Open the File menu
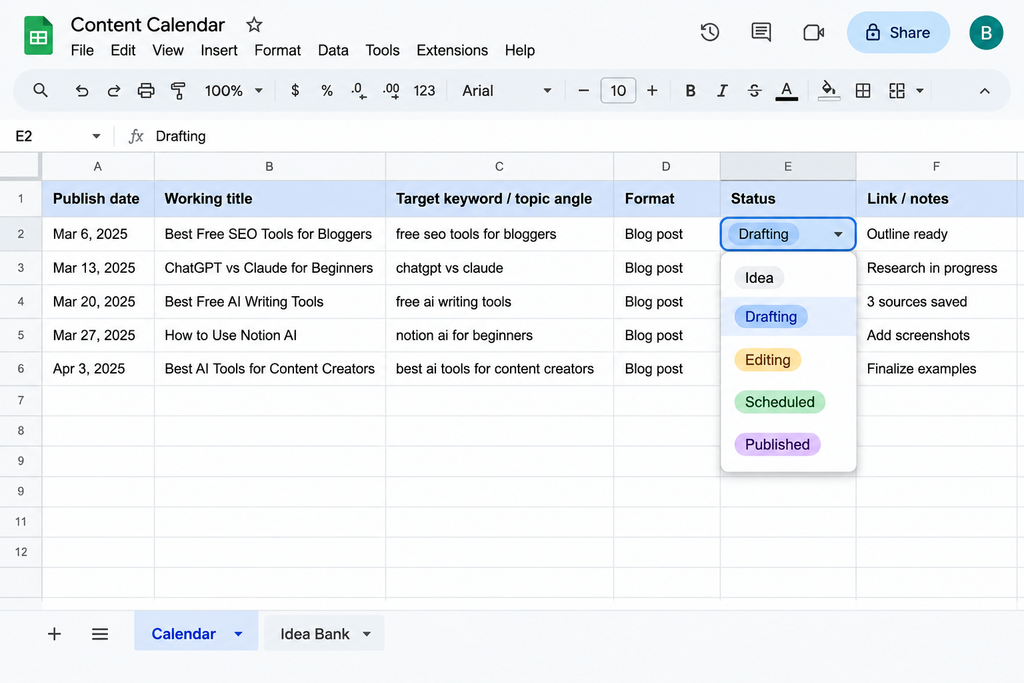1024x683 pixels. [82, 50]
